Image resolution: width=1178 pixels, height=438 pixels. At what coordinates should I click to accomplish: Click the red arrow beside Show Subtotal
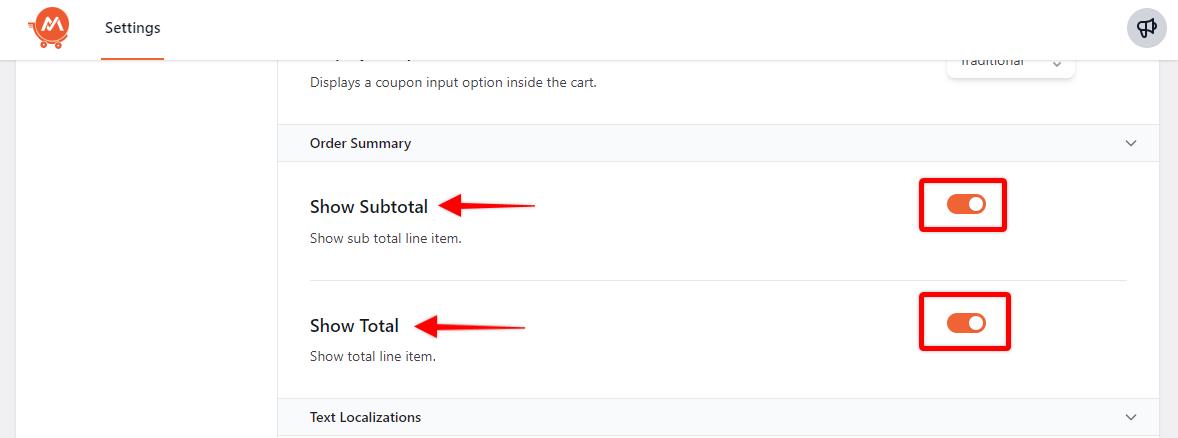tap(489, 206)
